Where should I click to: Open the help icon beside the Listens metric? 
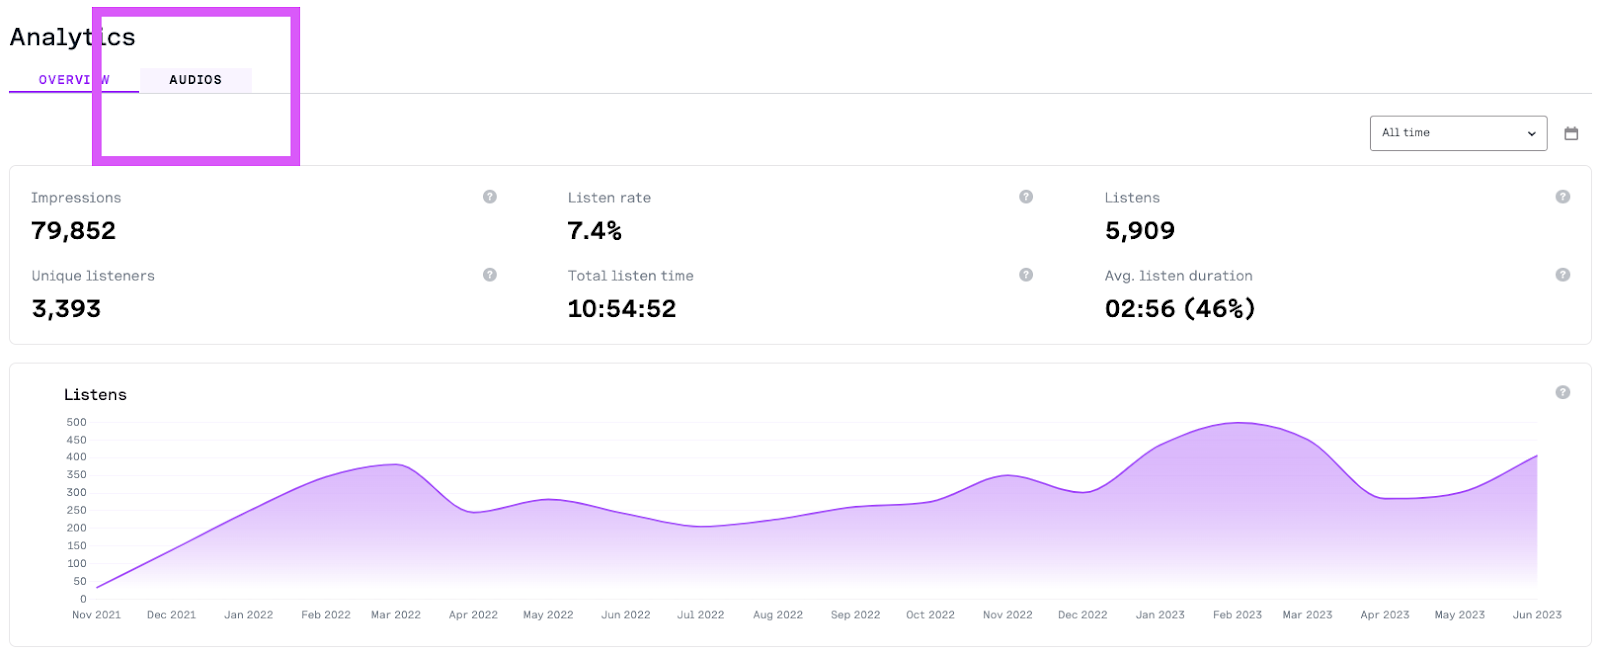point(1563,197)
